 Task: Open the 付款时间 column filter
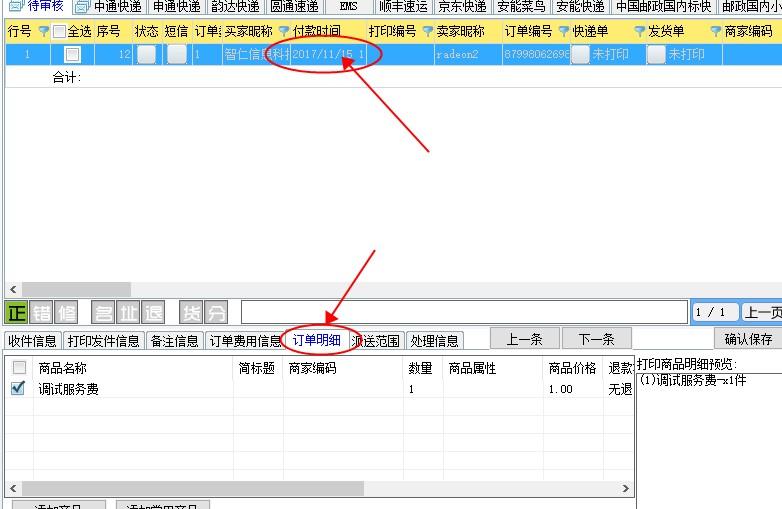pos(284,32)
